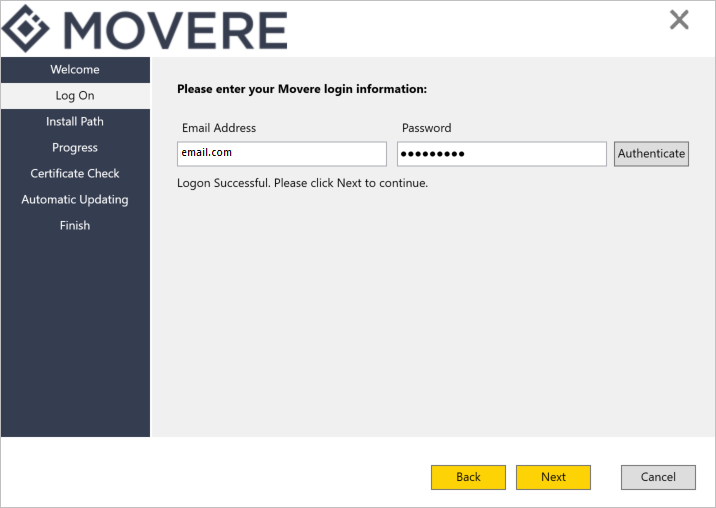Click the Authenticate button

pyautogui.click(x=651, y=153)
